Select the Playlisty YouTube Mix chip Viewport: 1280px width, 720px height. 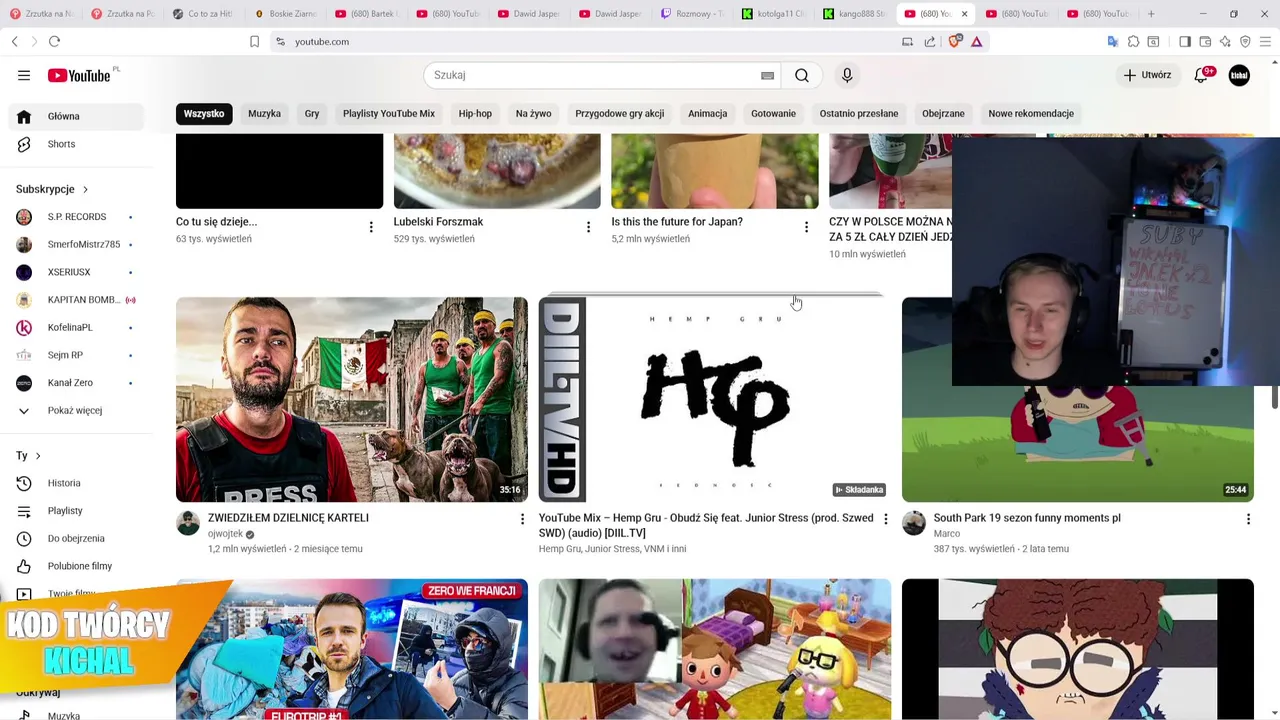389,113
